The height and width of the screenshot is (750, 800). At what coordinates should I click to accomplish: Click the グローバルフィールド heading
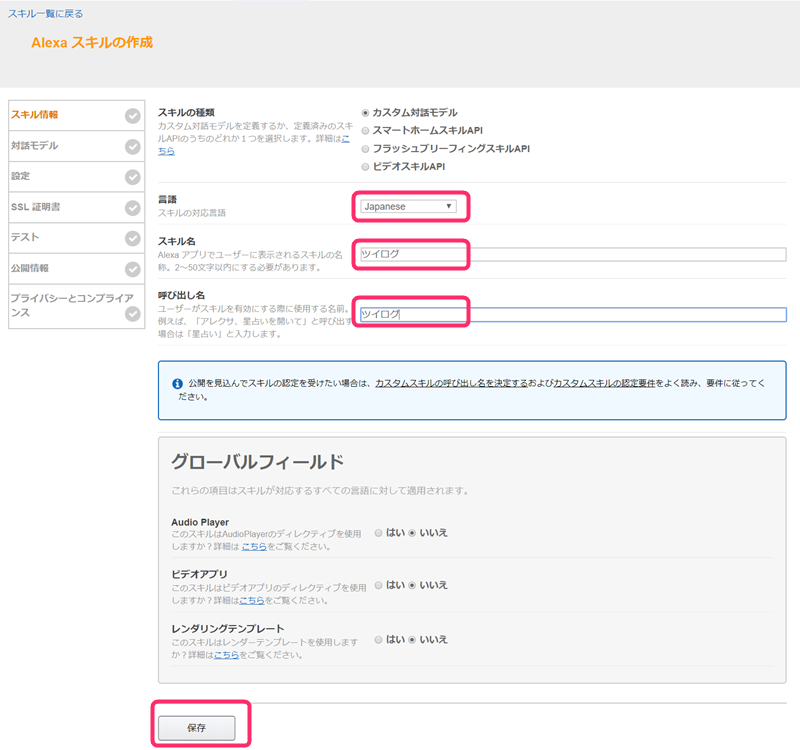(258, 462)
